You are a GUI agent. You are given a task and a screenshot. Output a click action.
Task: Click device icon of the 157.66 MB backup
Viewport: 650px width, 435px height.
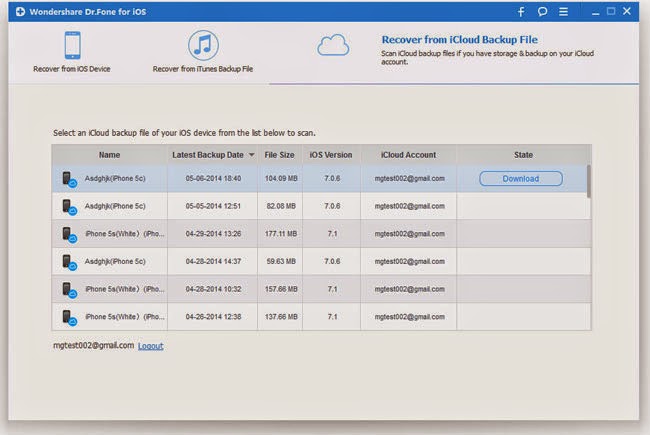coord(69,290)
